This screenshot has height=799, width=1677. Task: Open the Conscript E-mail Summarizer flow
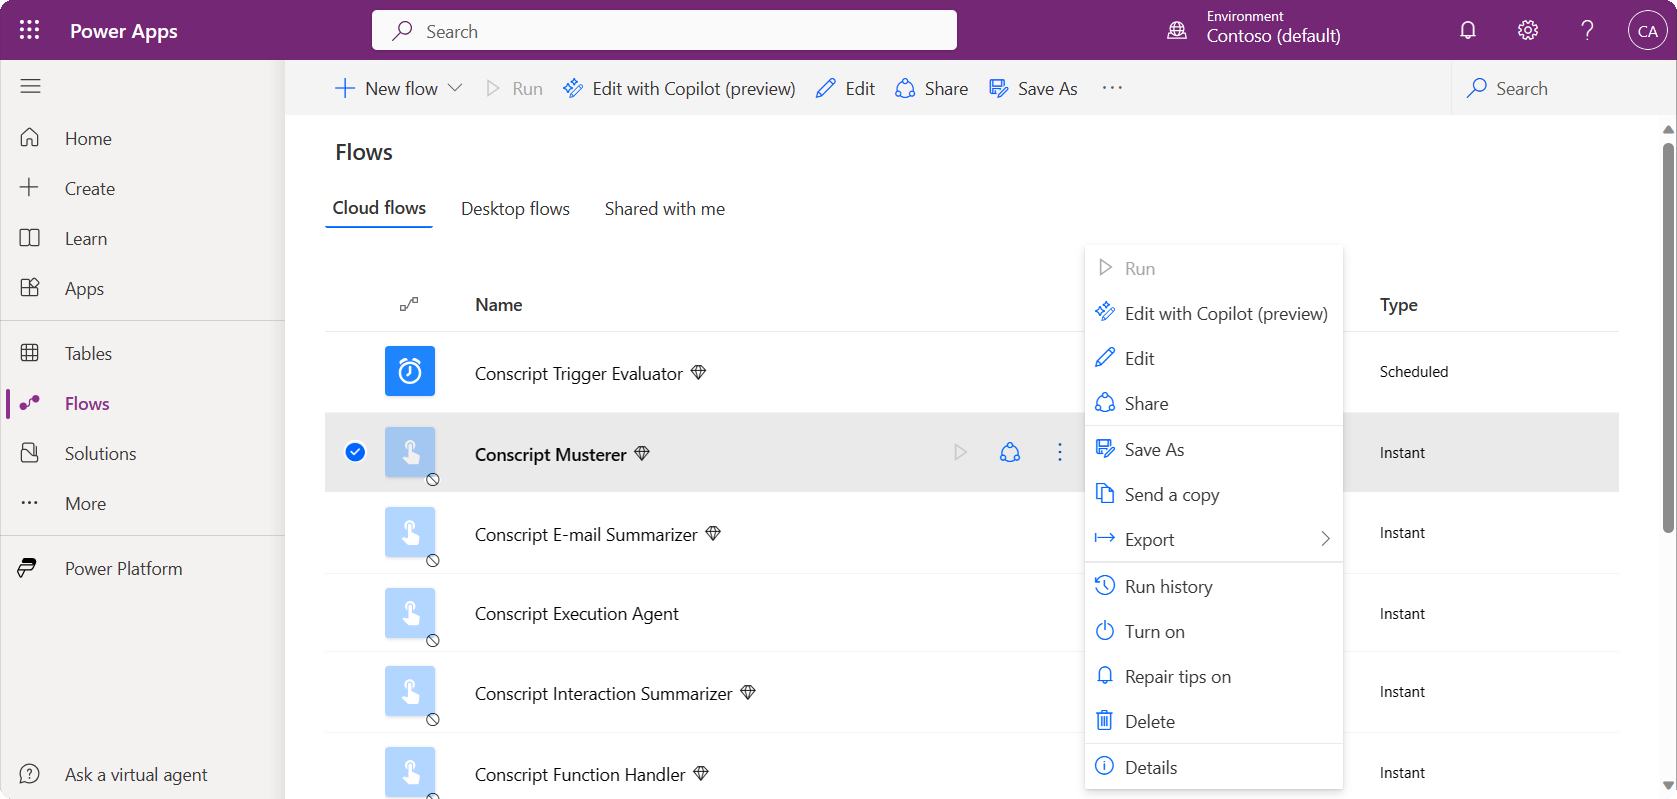pyautogui.click(x=586, y=534)
